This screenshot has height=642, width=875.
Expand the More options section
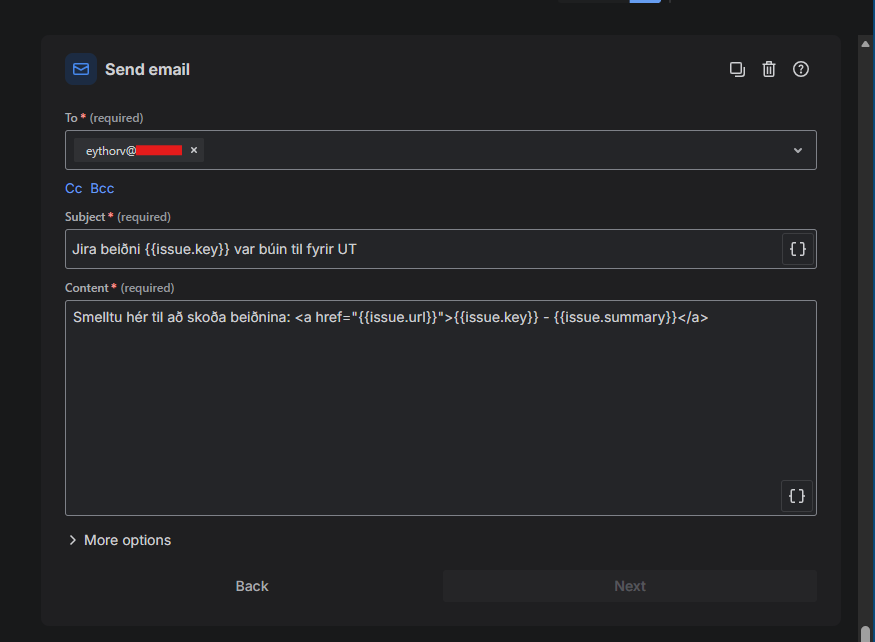[119, 540]
